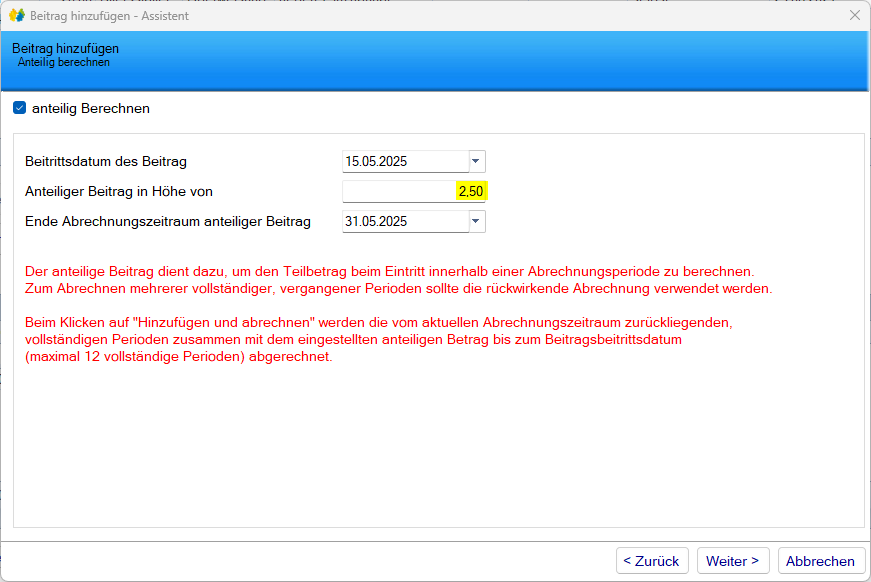Close the Beitrag hinzufügen assistant window
The image size is (871, 582).
coord(854,15)
